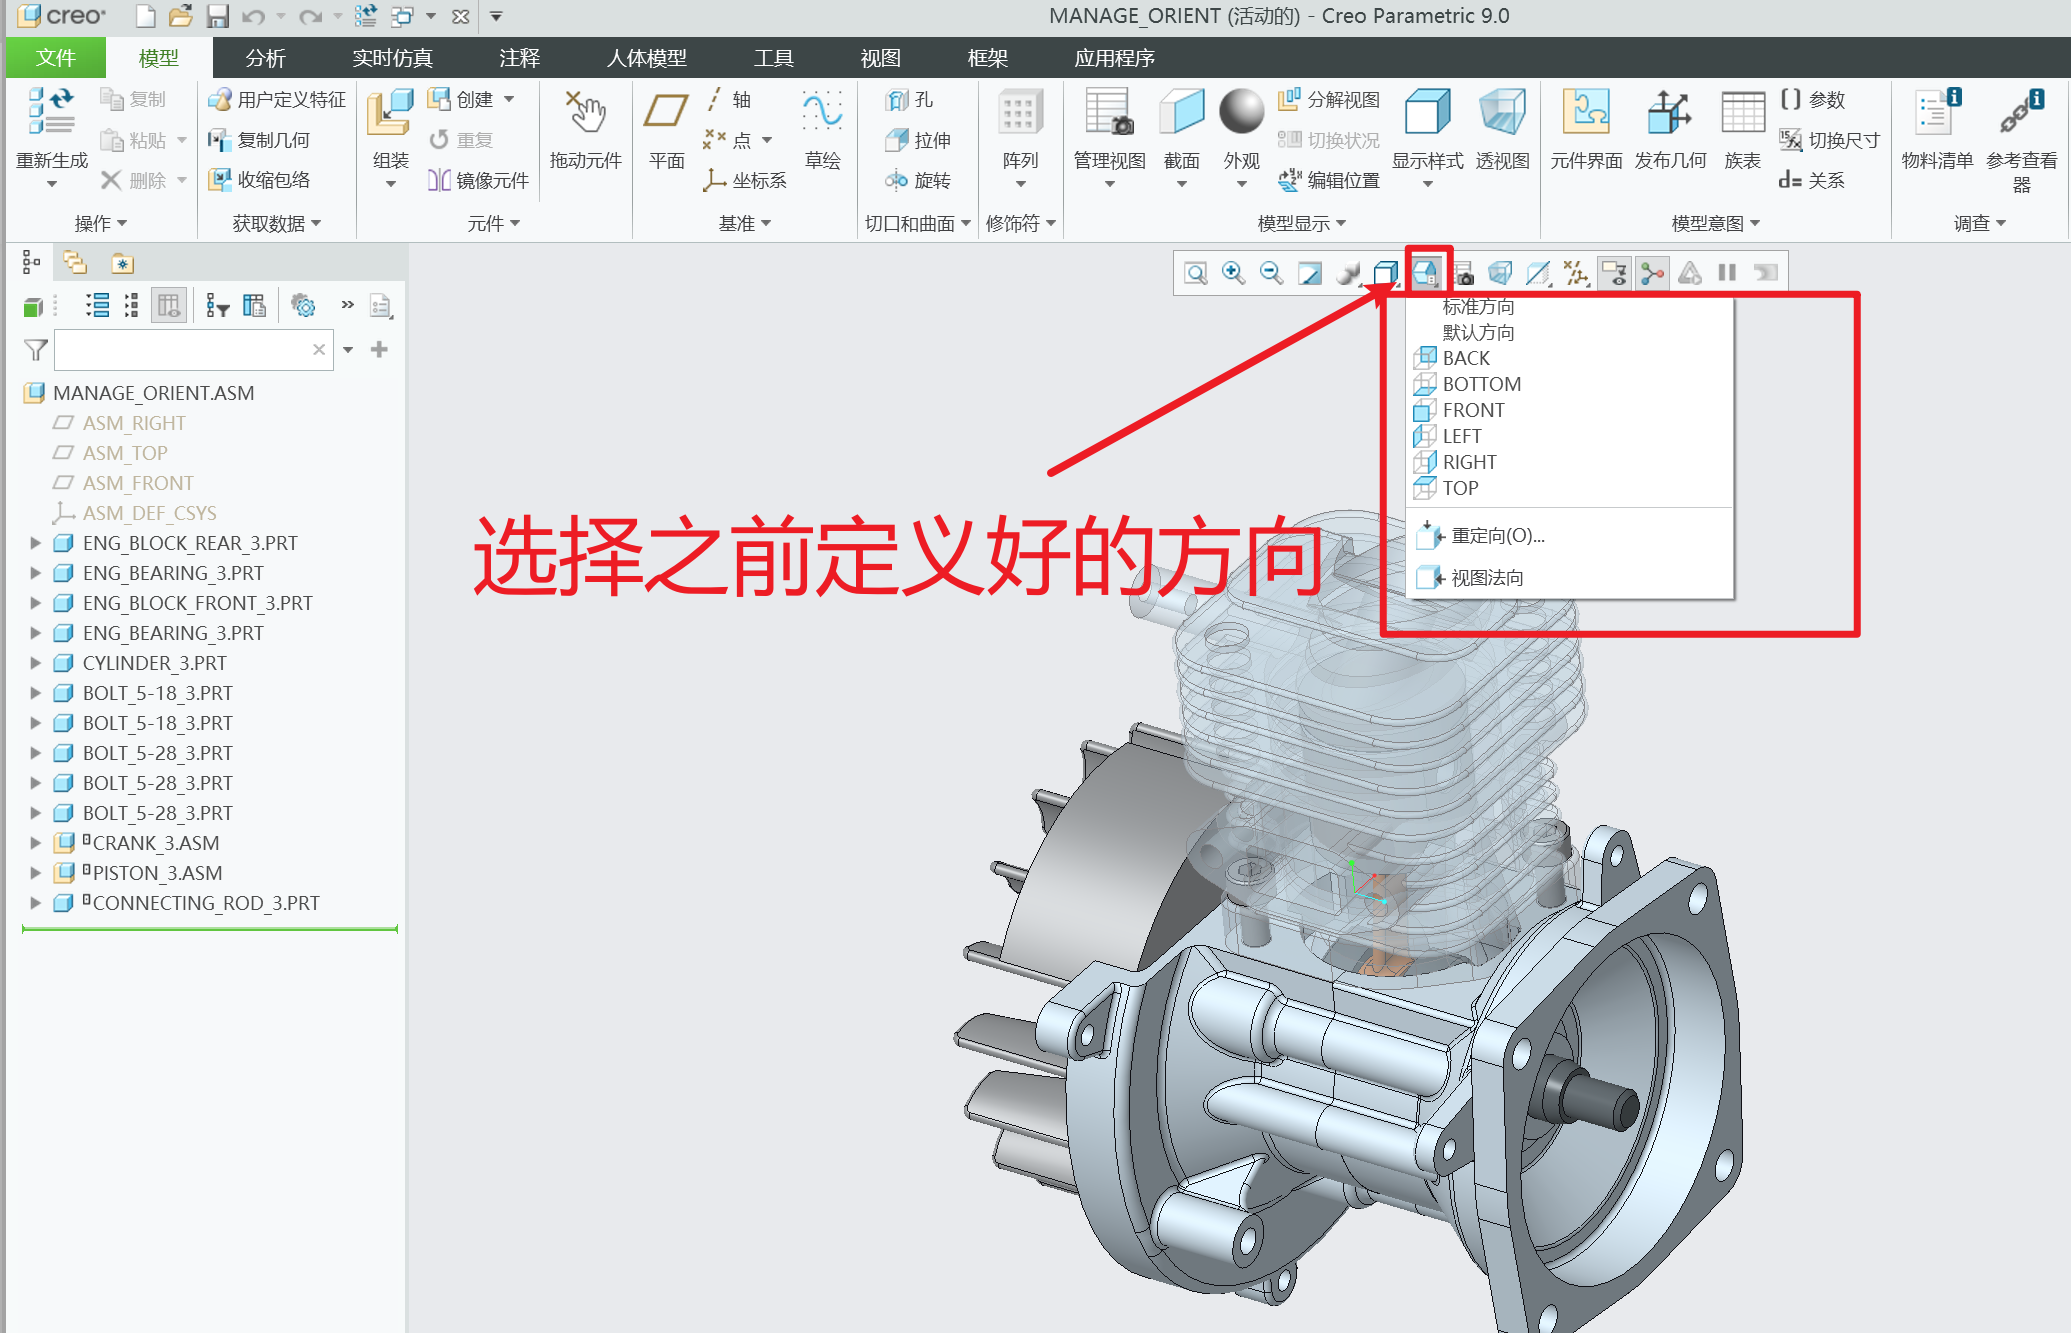
Task: Click the Zoom In magnifier icon
Action: pos(1233,272)
